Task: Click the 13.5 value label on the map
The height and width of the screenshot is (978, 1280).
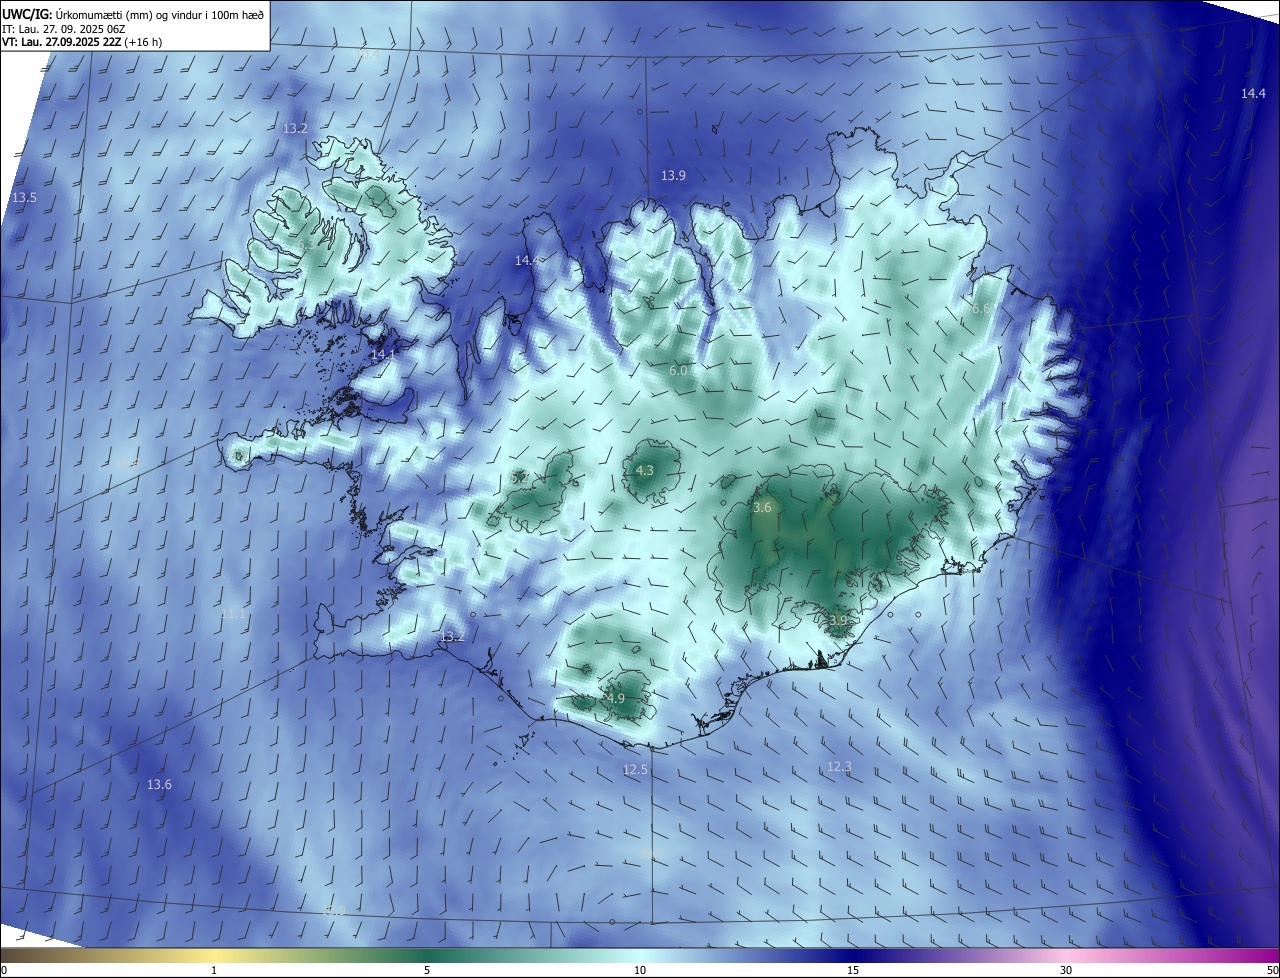Action: coord(24,198)
